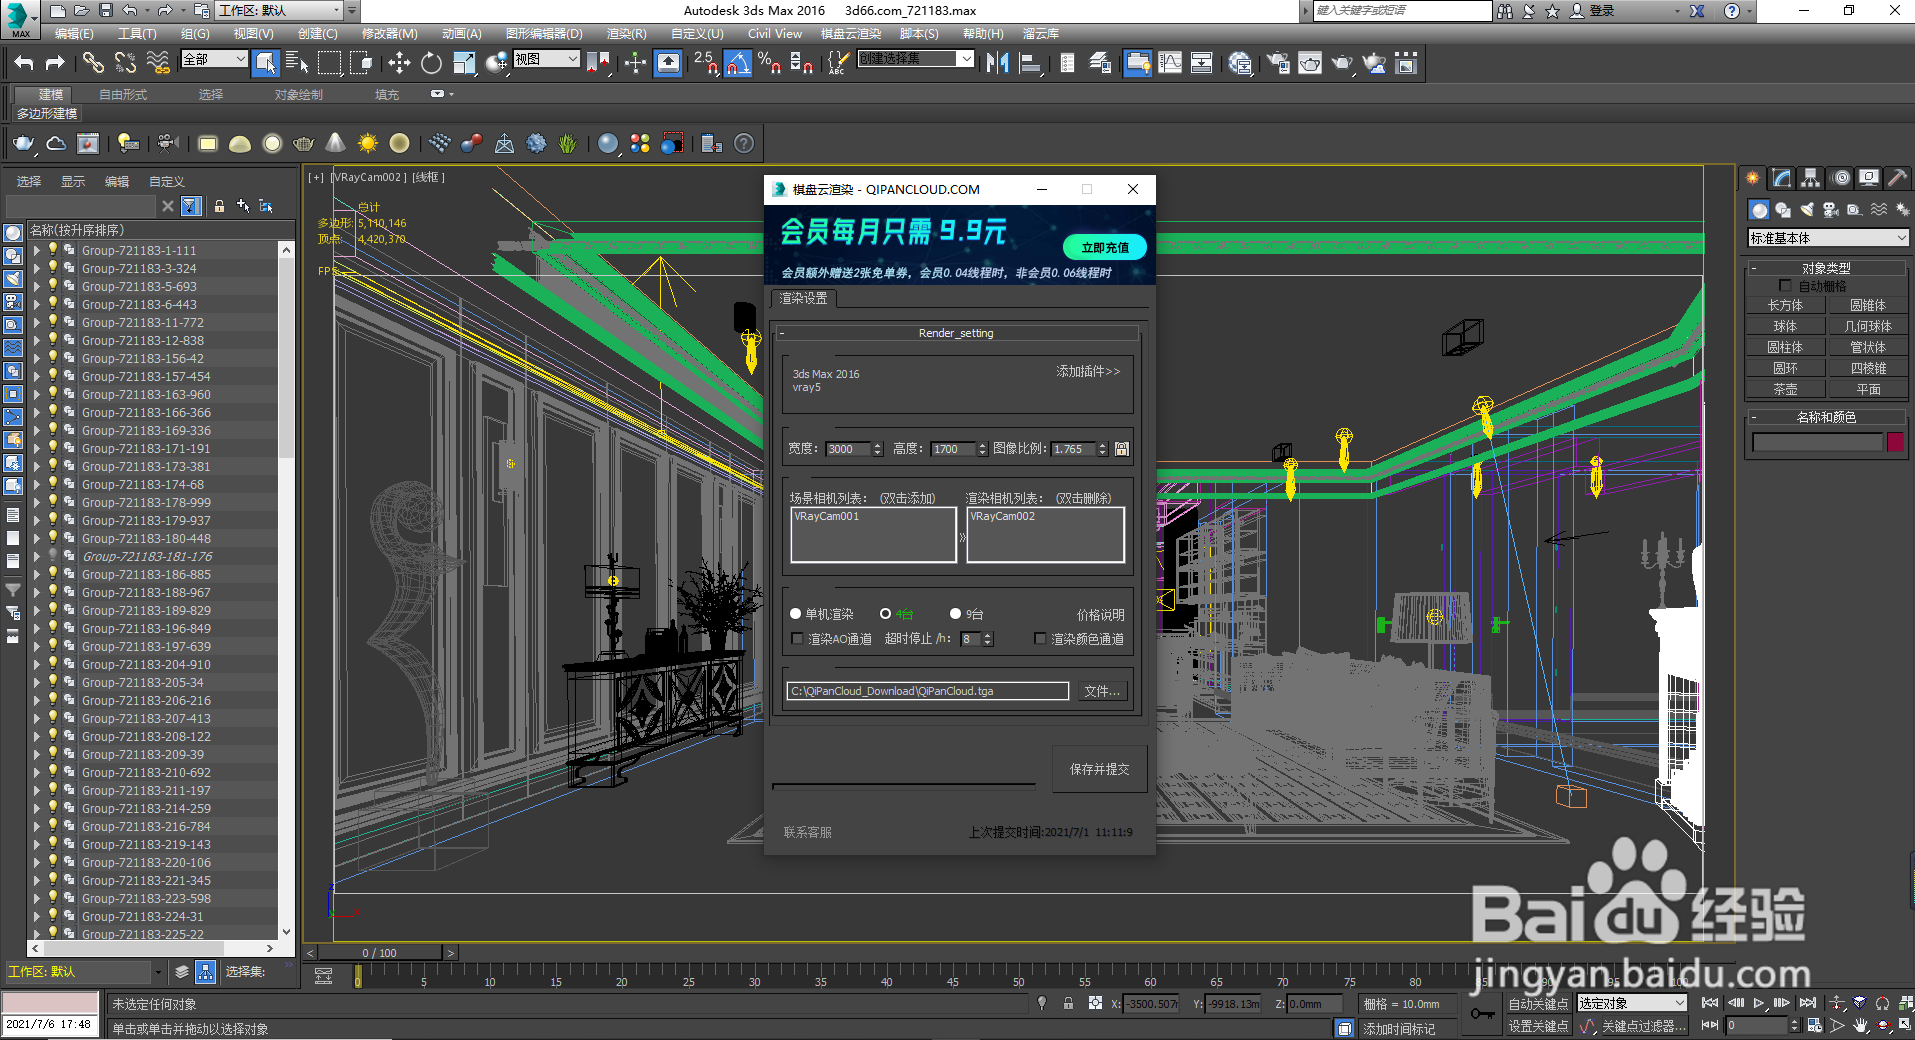Toggle light bulb visibility for Group-721183-1-111

(53, 250)
